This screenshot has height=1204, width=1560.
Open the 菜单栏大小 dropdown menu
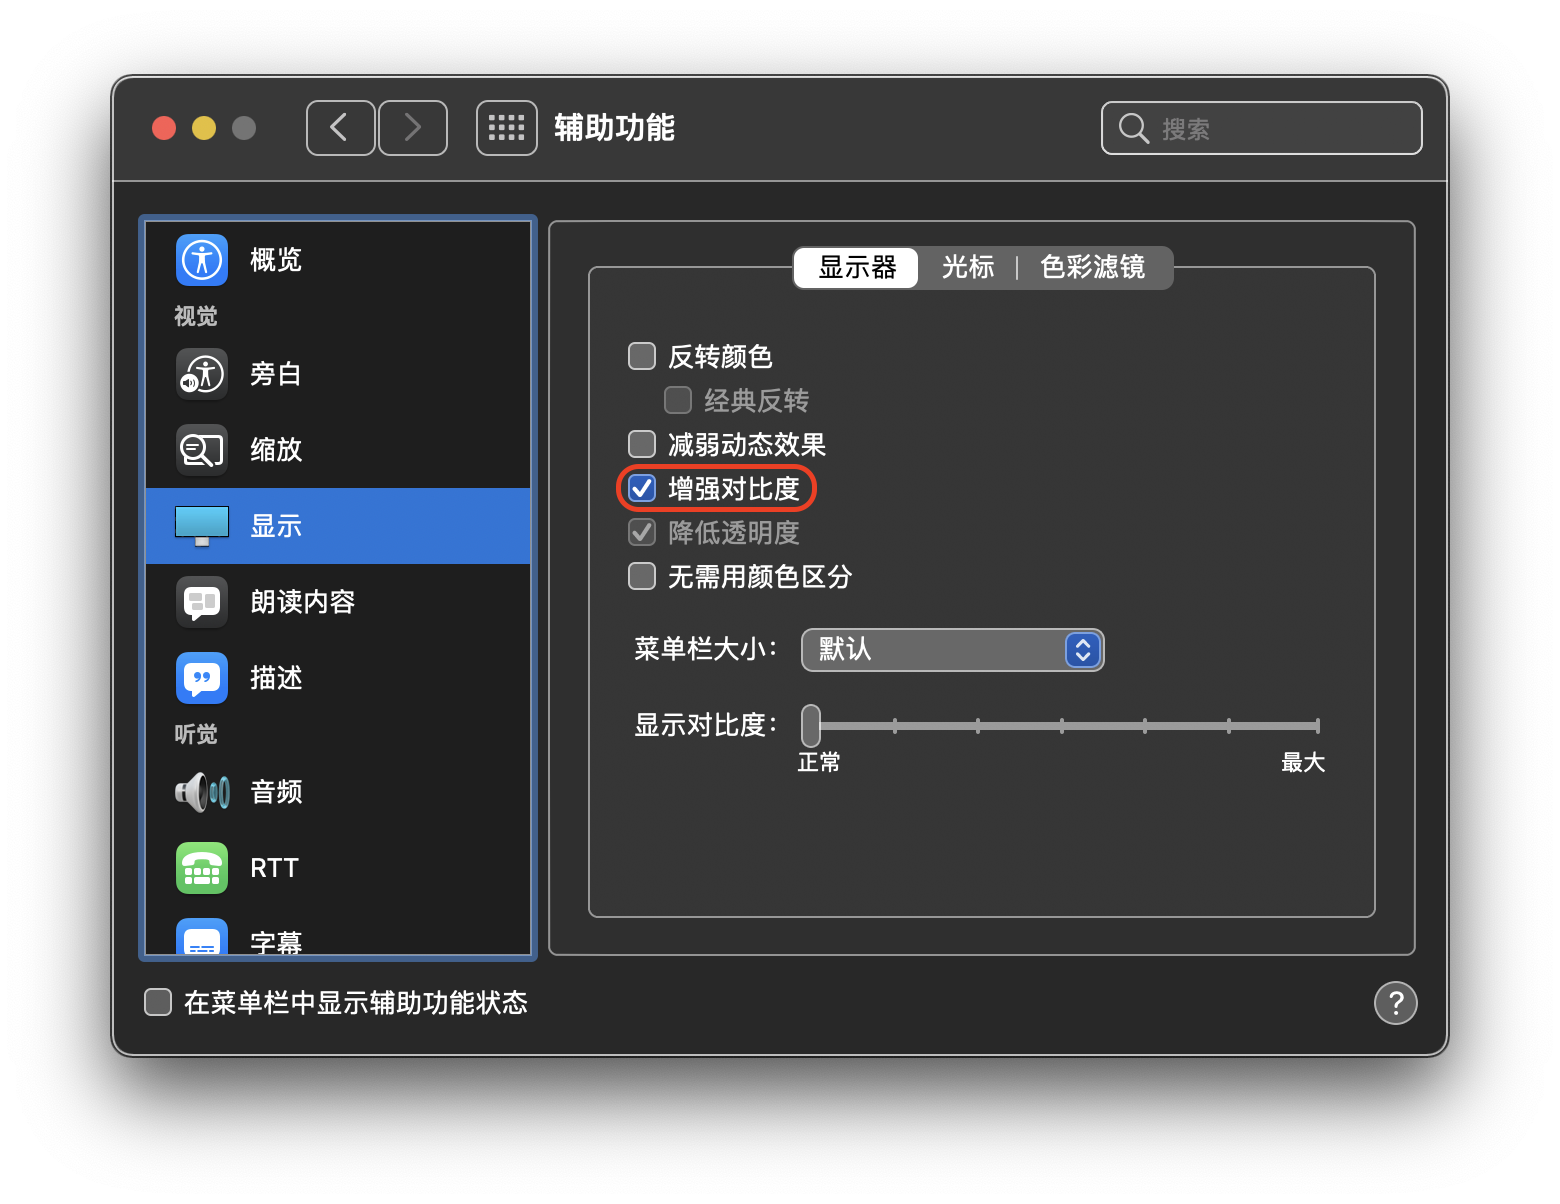952,650
